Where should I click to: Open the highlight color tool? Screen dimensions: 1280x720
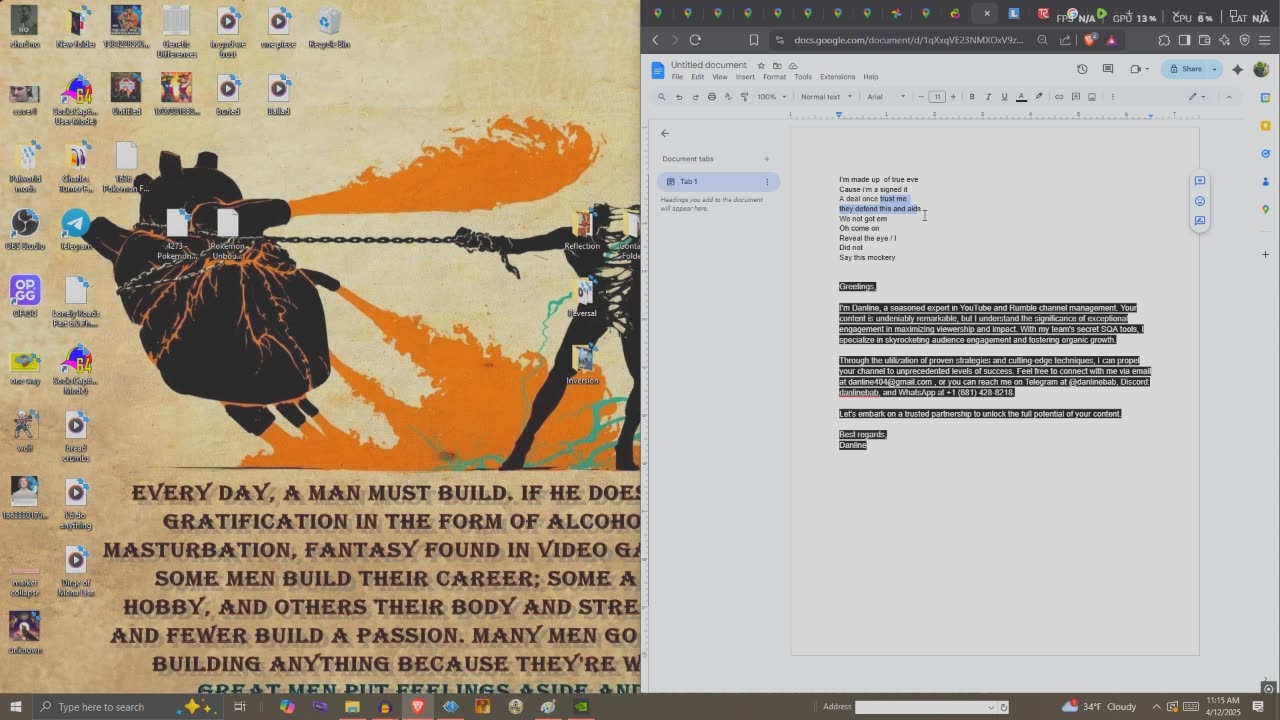tap(1039, 97)
